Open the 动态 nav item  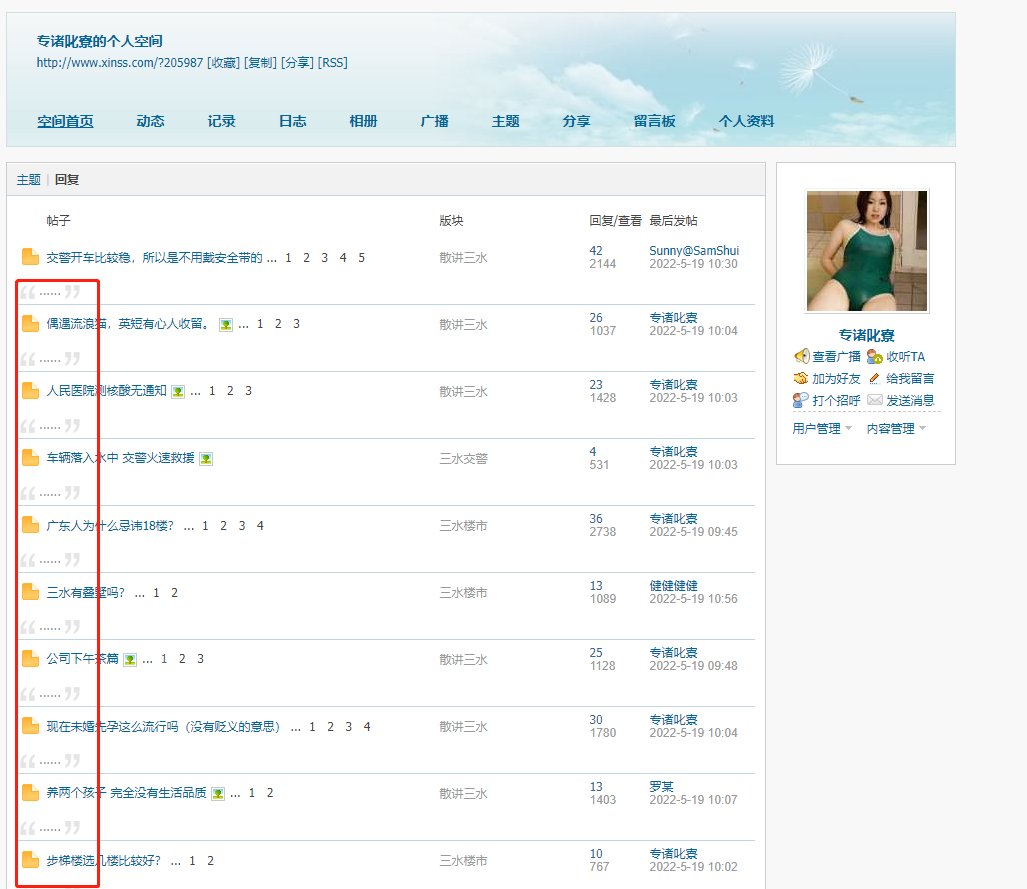point(151,121)
